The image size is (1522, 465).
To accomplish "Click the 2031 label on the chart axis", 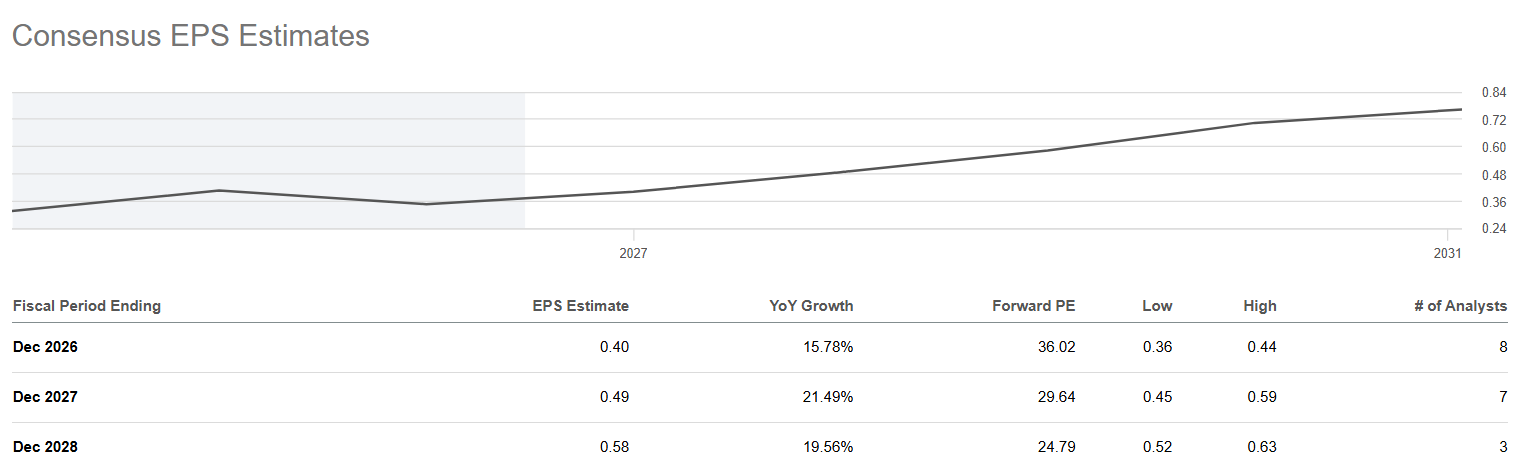I will (x=1447, y=254).
